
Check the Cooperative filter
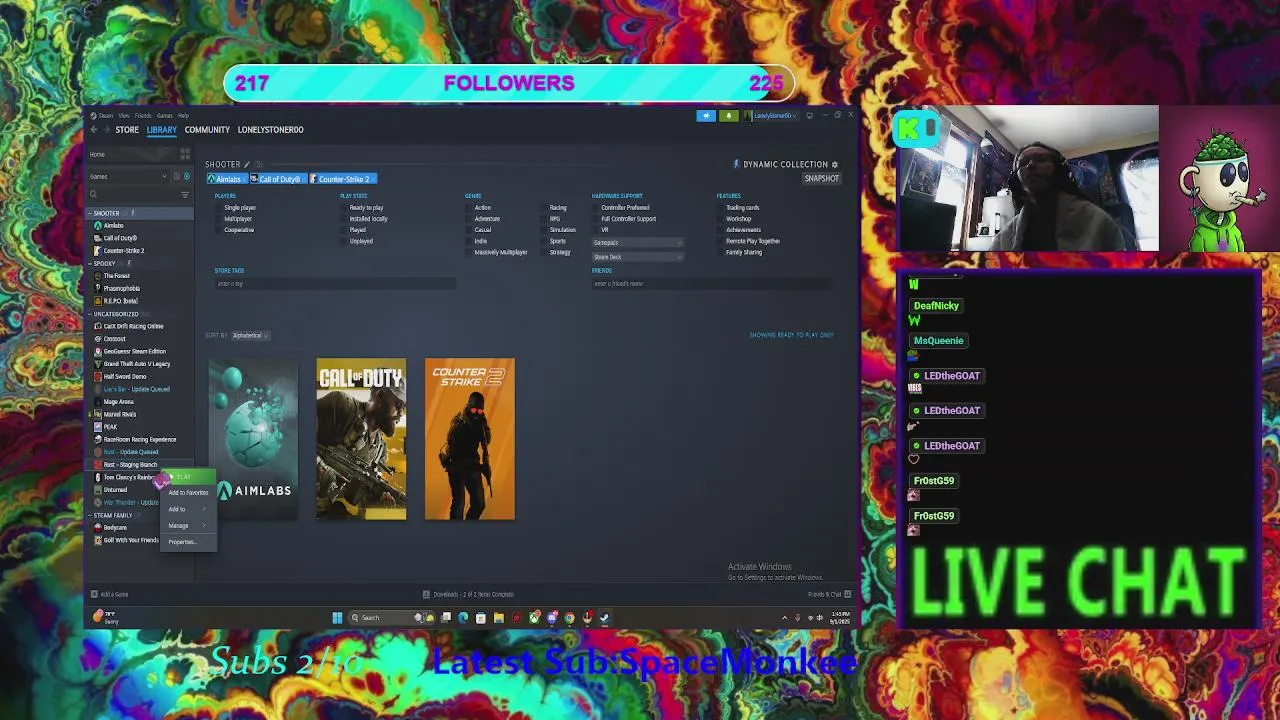coord(219,230)
